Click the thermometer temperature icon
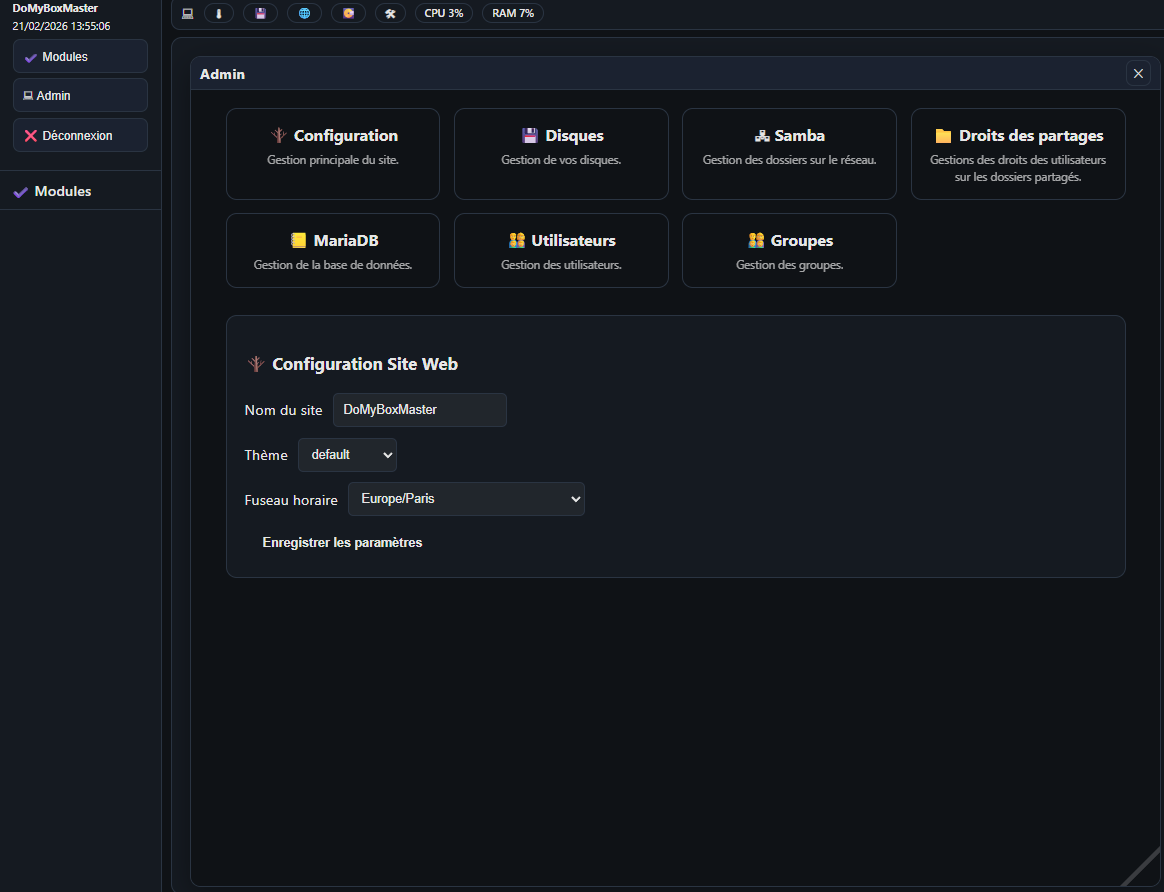 click(219, 14)
